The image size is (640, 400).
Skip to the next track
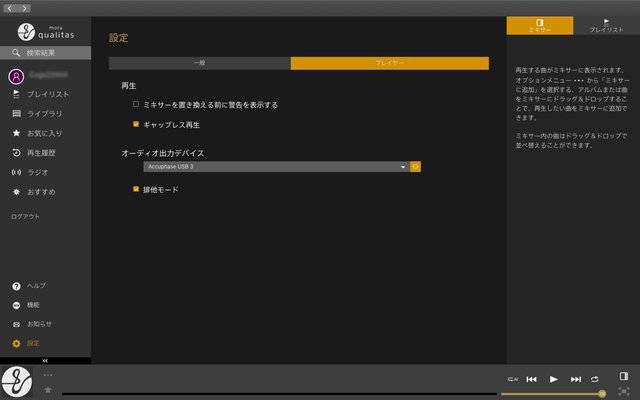pos(575,379)
